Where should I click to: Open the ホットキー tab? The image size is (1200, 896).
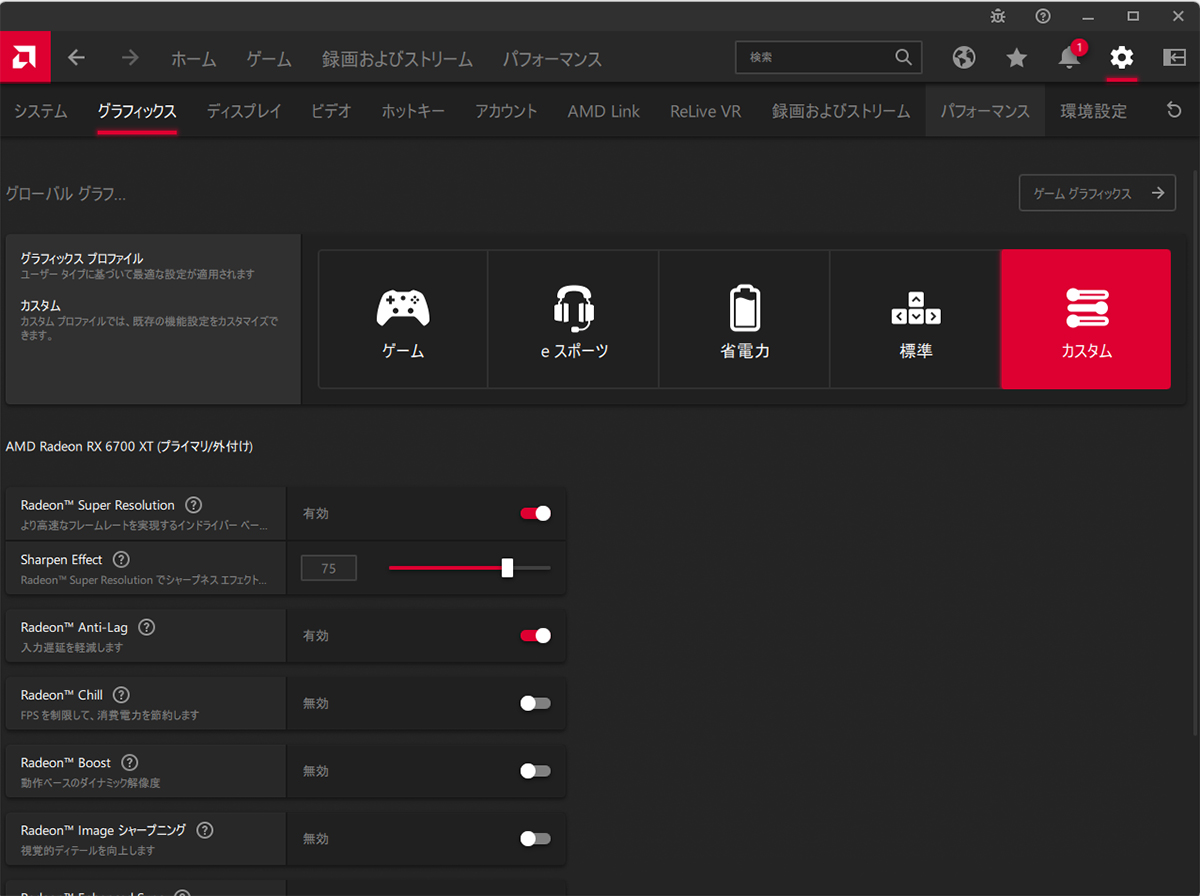tap(413, 111)
